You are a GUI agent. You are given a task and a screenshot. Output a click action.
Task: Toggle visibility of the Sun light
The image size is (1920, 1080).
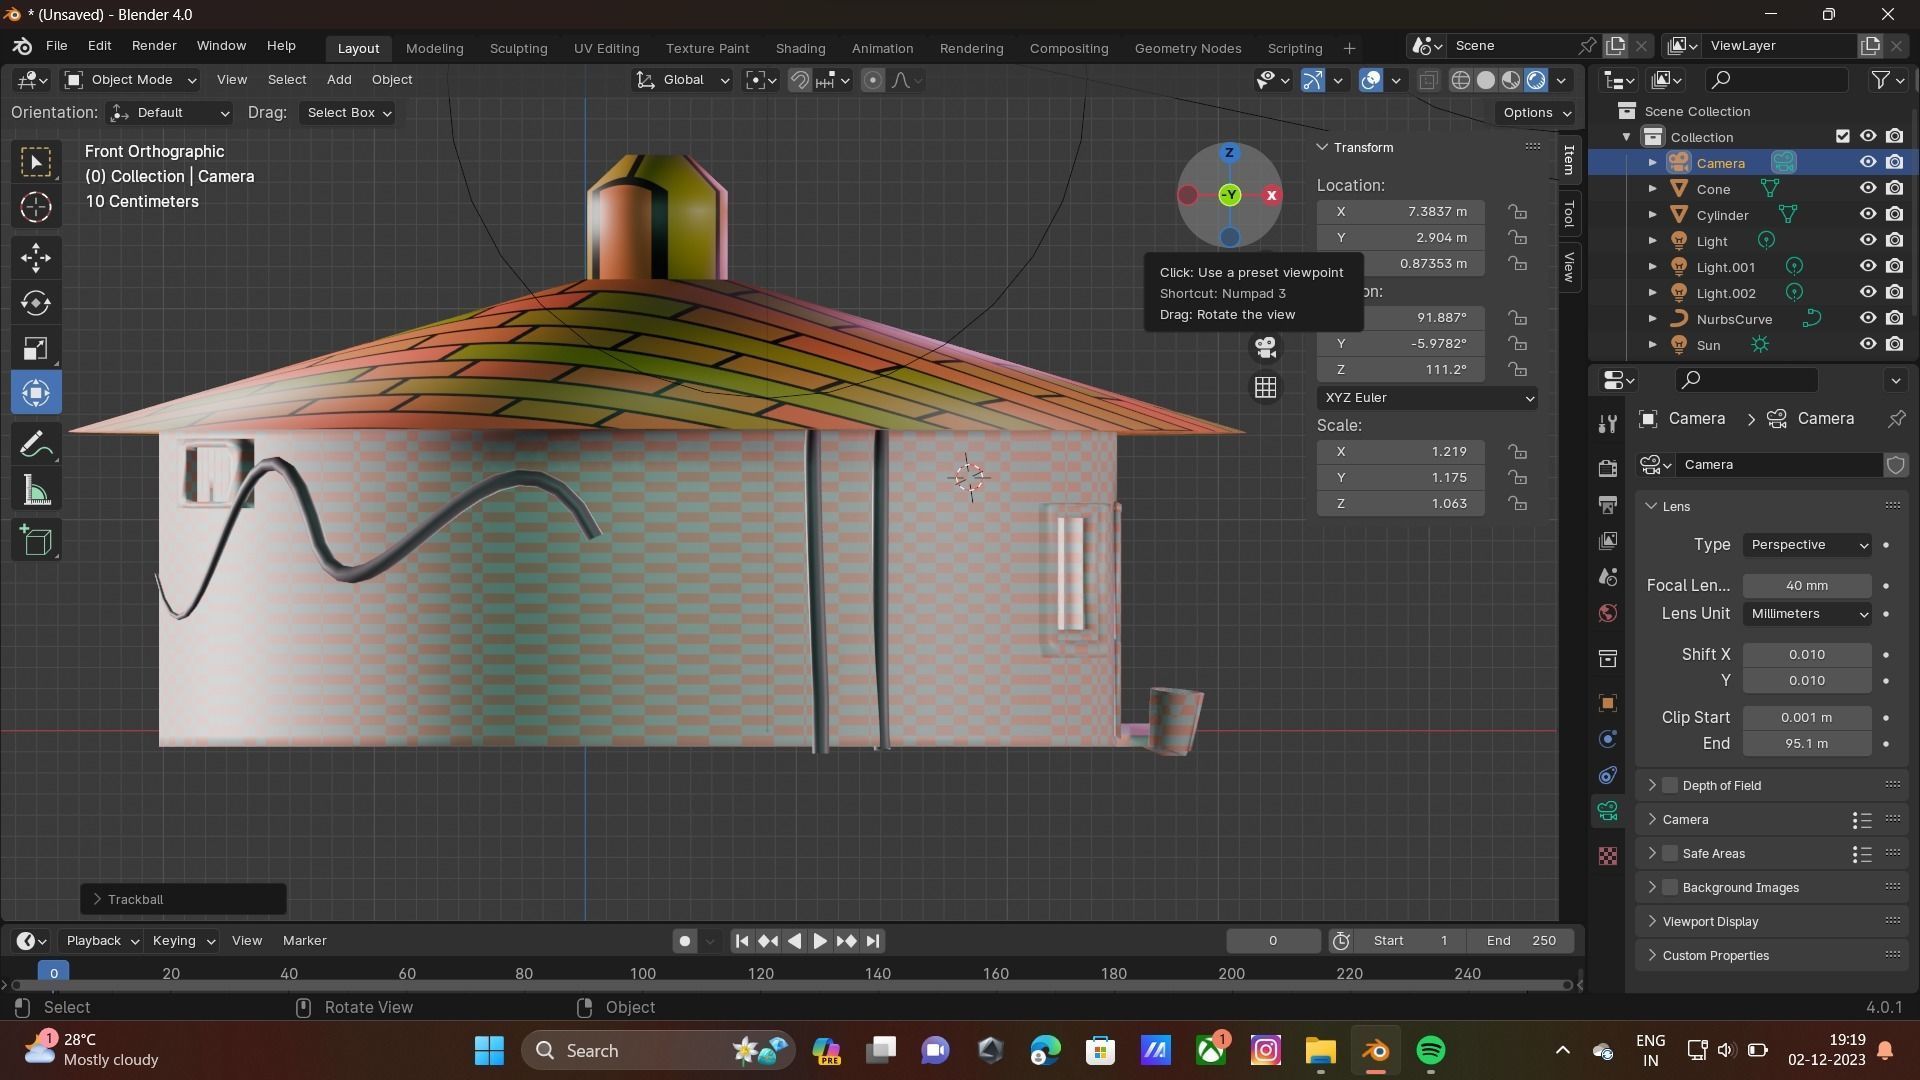[x=1867, y=344]
